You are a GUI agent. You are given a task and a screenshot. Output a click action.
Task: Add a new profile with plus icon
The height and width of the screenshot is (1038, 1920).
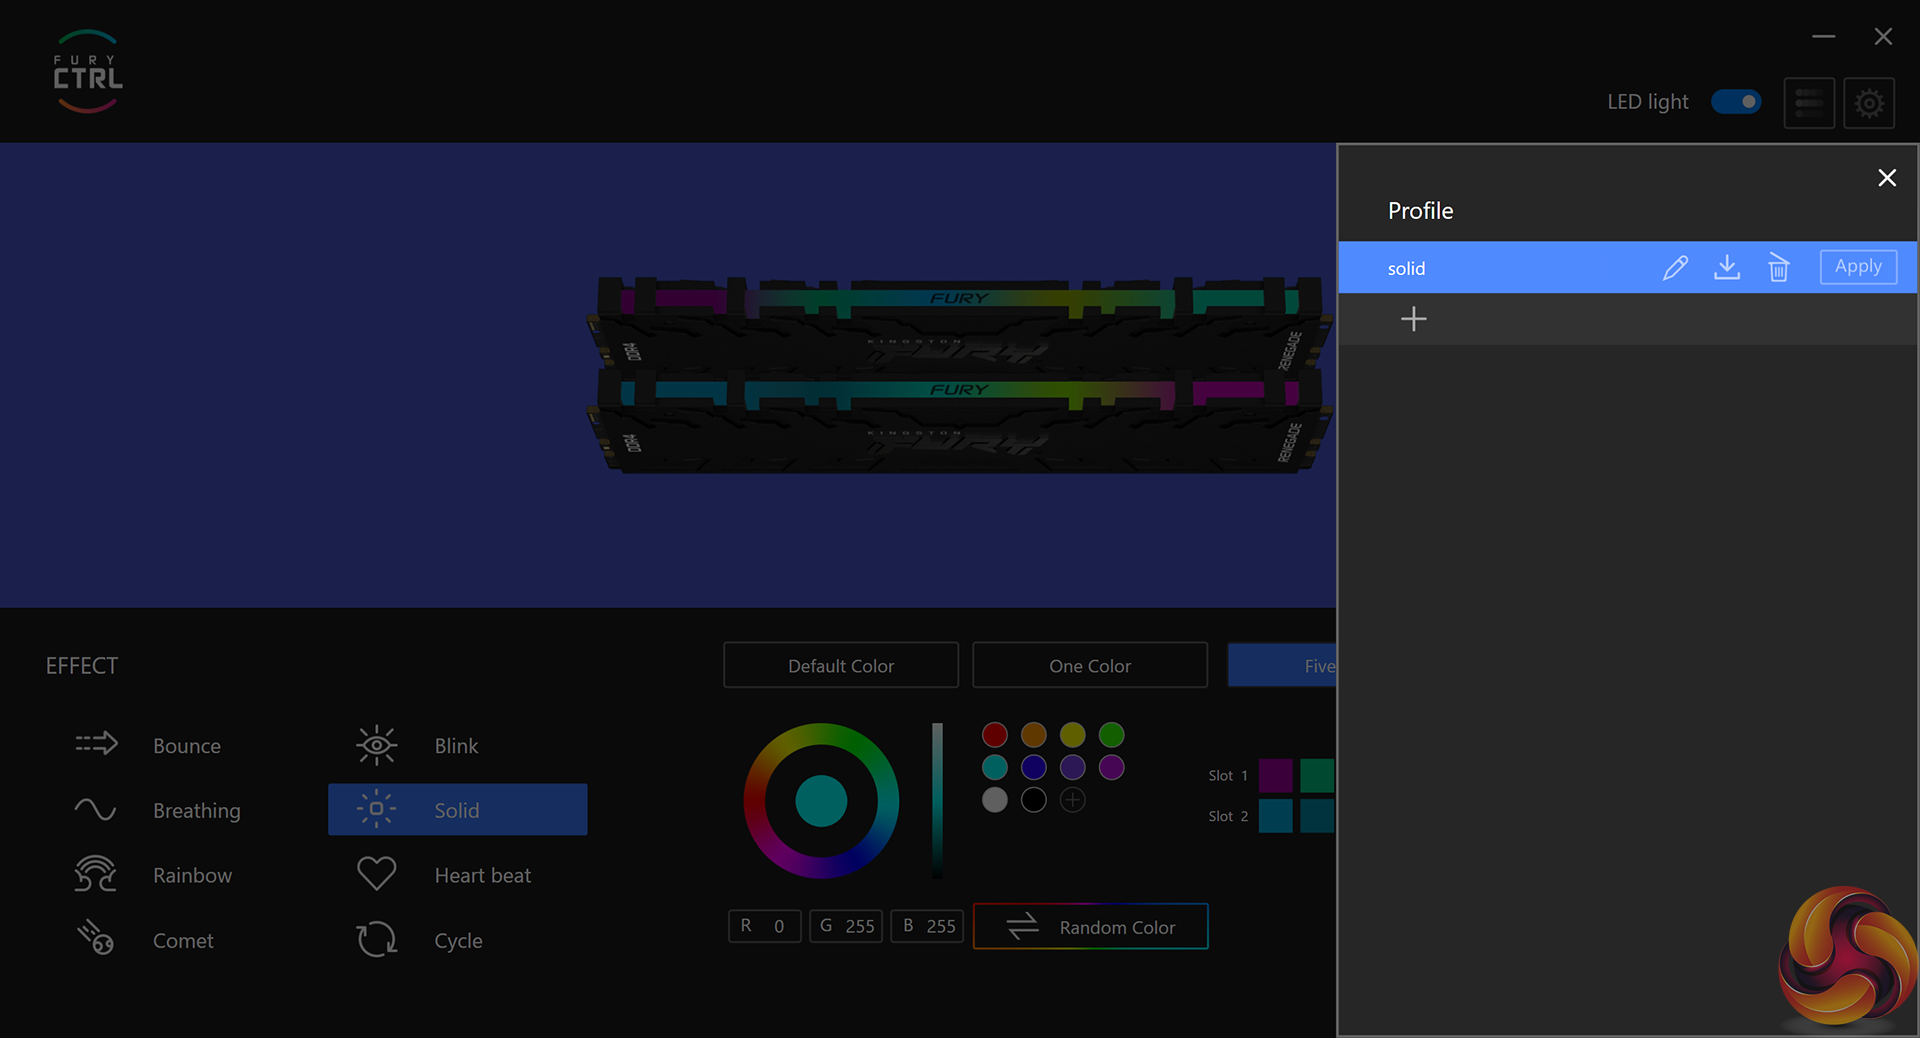click(x=1413, y=319)
